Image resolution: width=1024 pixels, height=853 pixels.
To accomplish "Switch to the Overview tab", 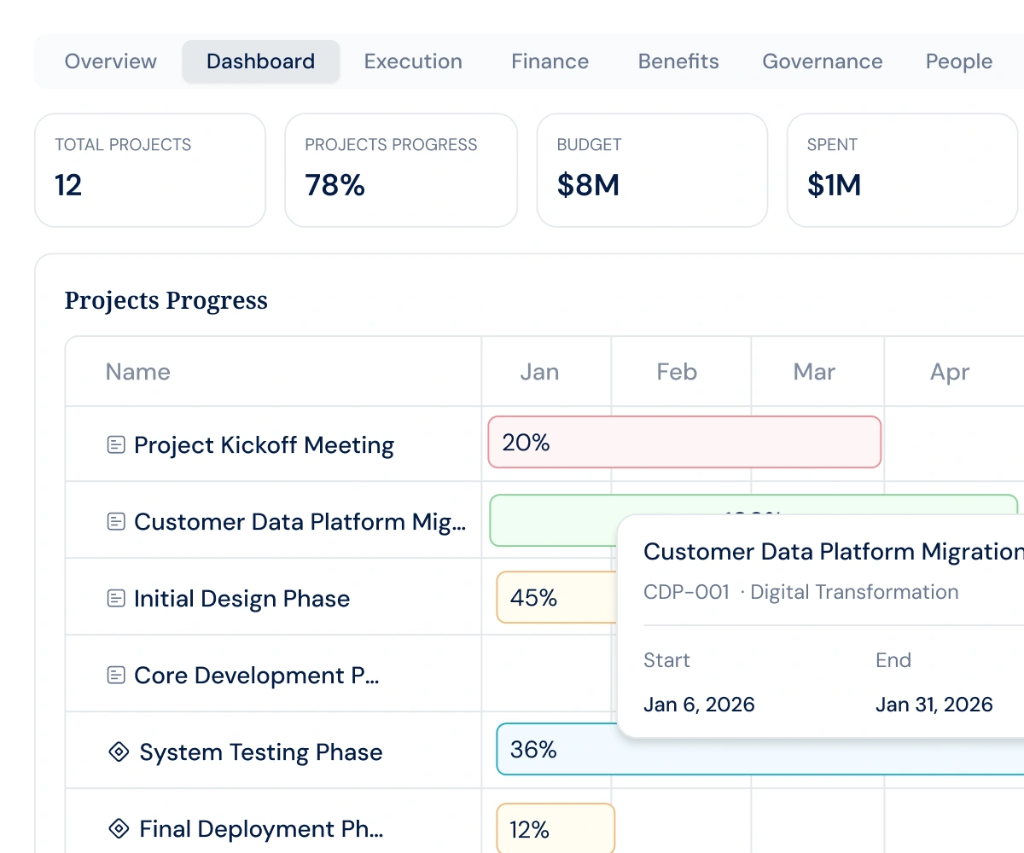I will tap(110, 61).
